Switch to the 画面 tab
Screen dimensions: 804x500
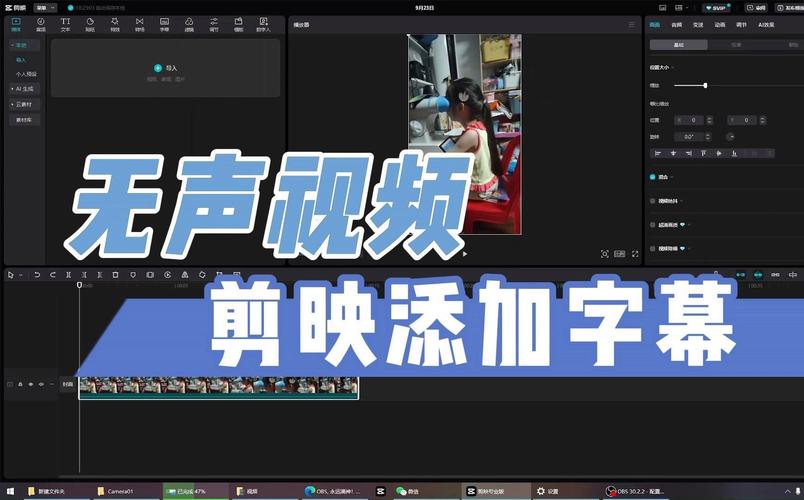coord(655,25)
